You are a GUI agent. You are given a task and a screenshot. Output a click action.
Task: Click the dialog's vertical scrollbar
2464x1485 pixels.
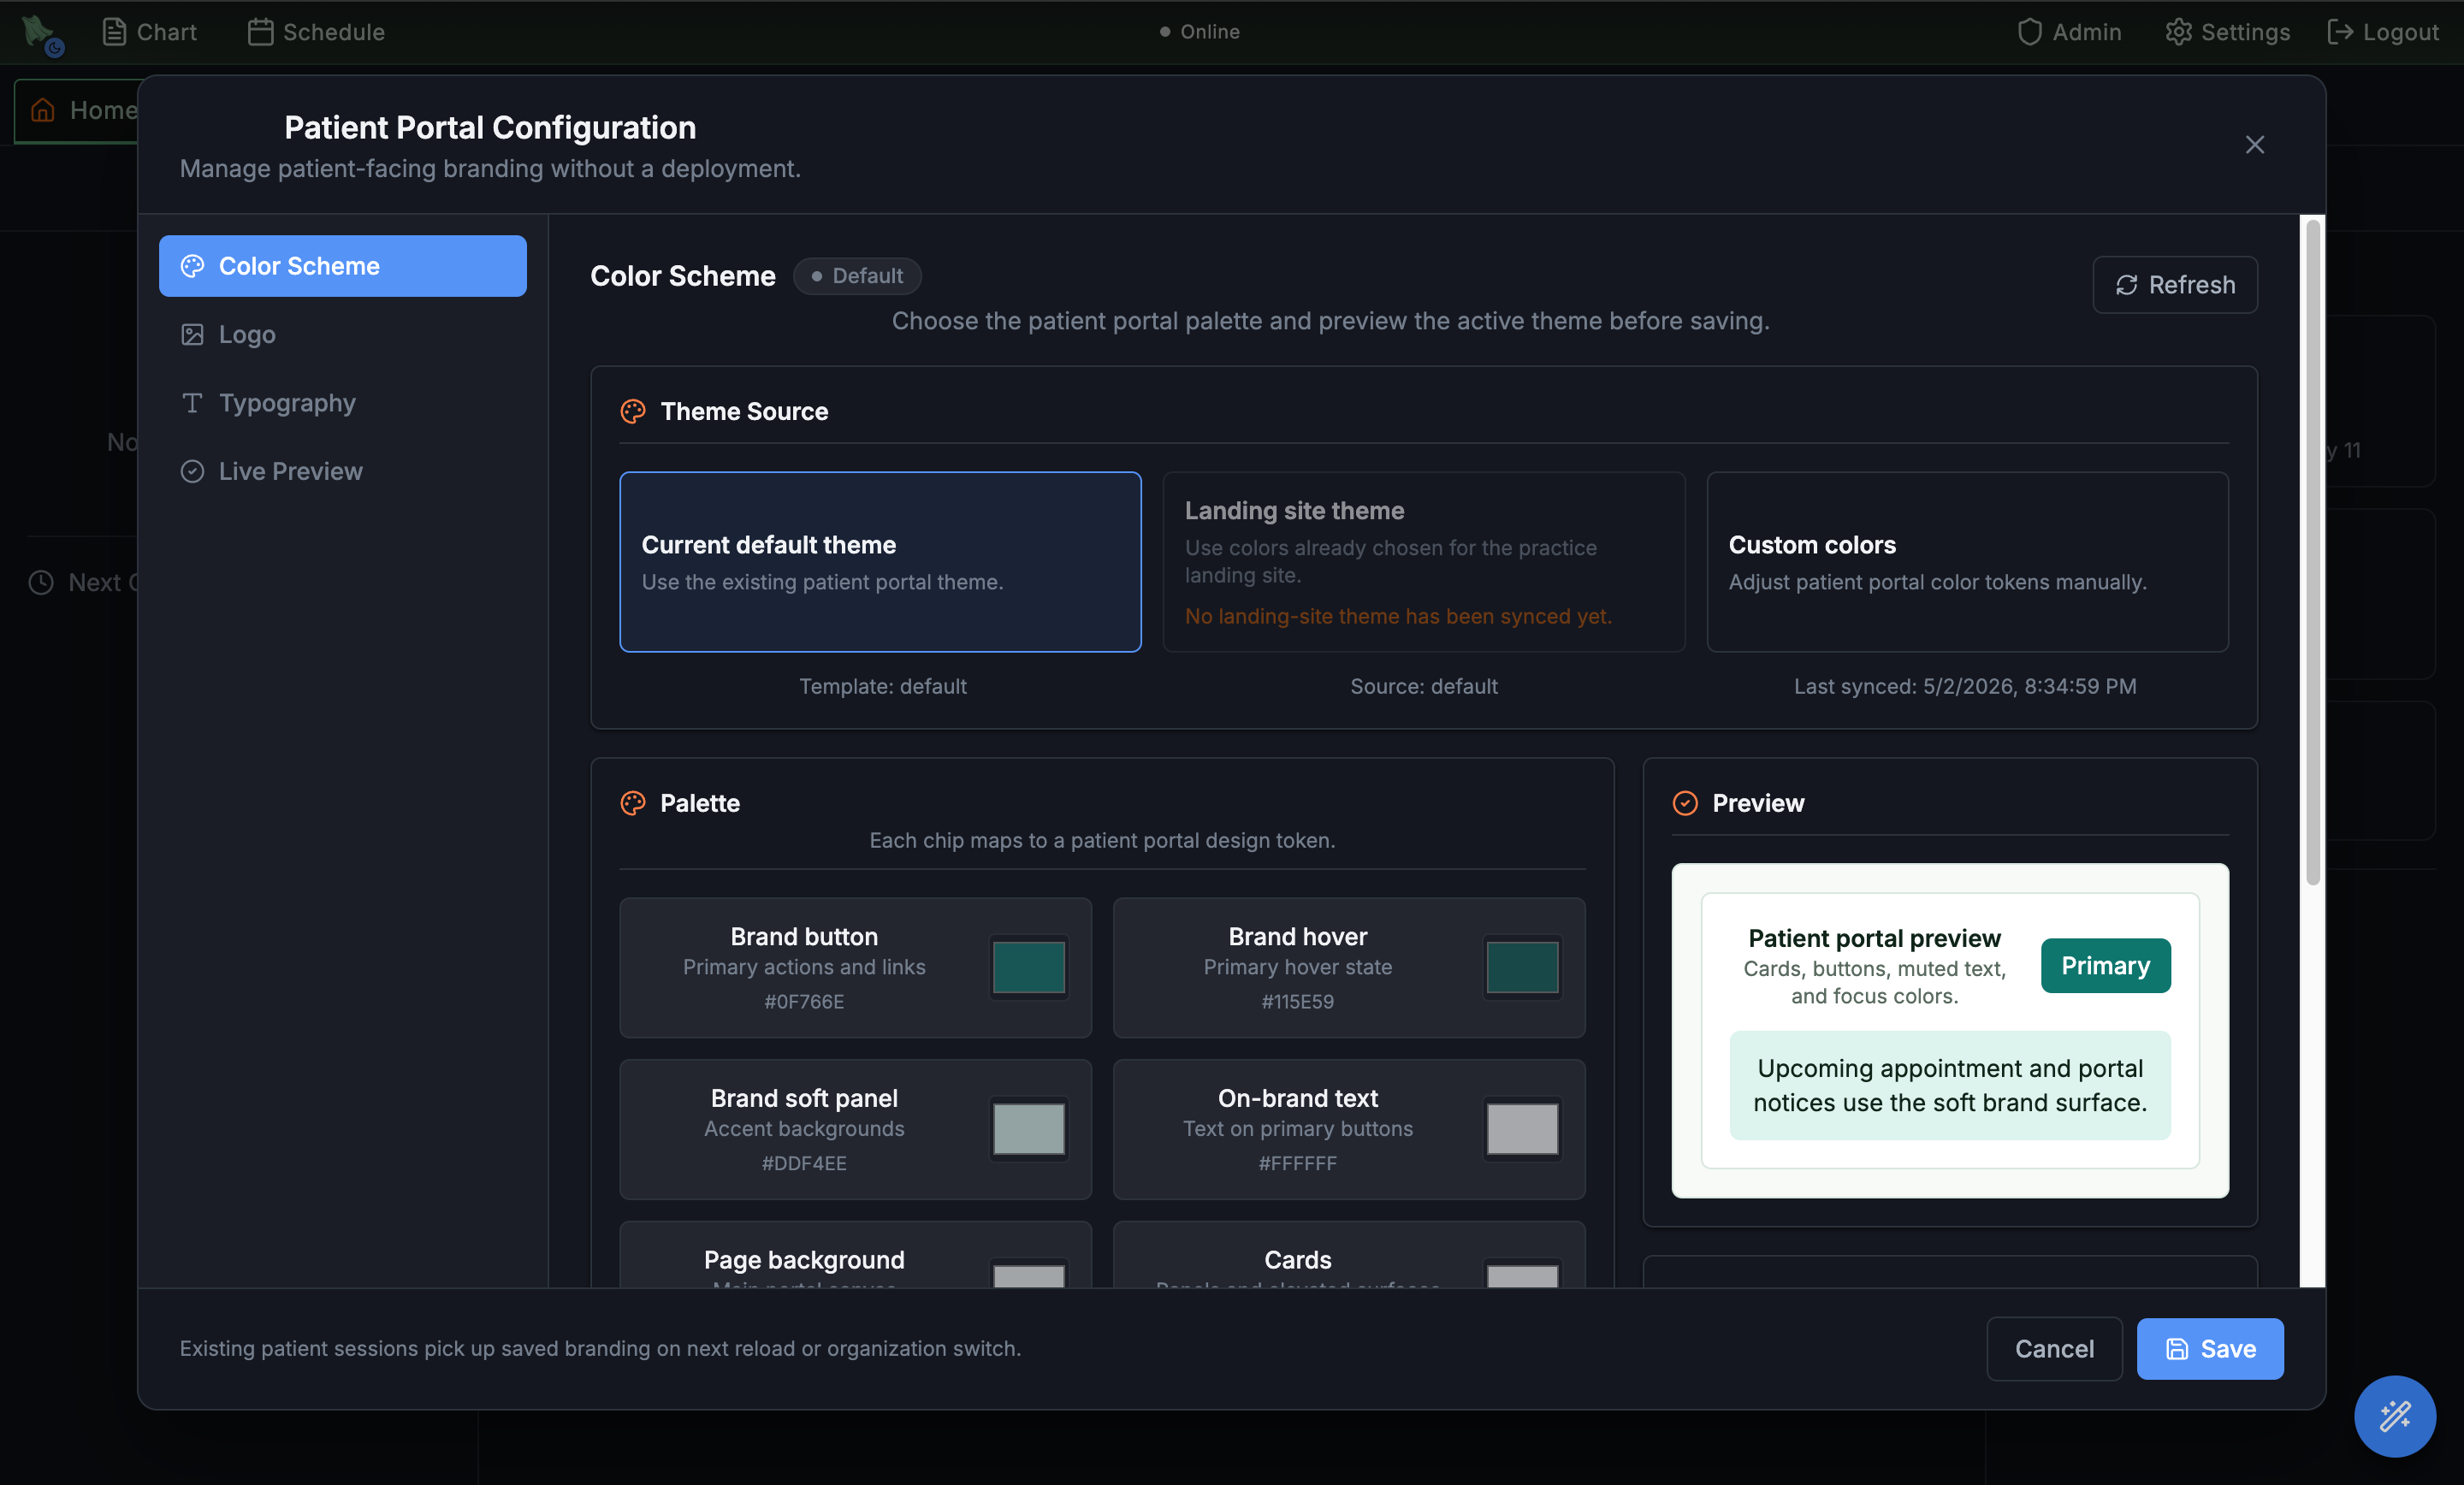click(x=2312, y=552)
